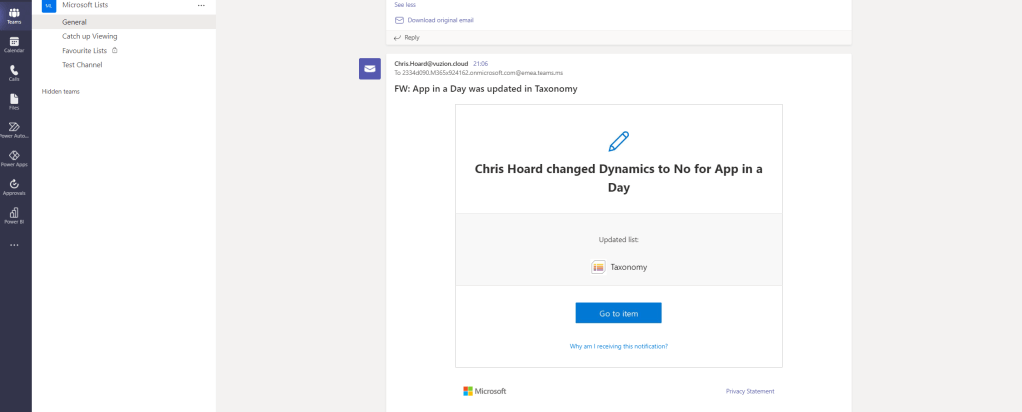Collapse message with See less
Image resolution: width=1022 pixels, height=412 pixels.
click(405, 5)
